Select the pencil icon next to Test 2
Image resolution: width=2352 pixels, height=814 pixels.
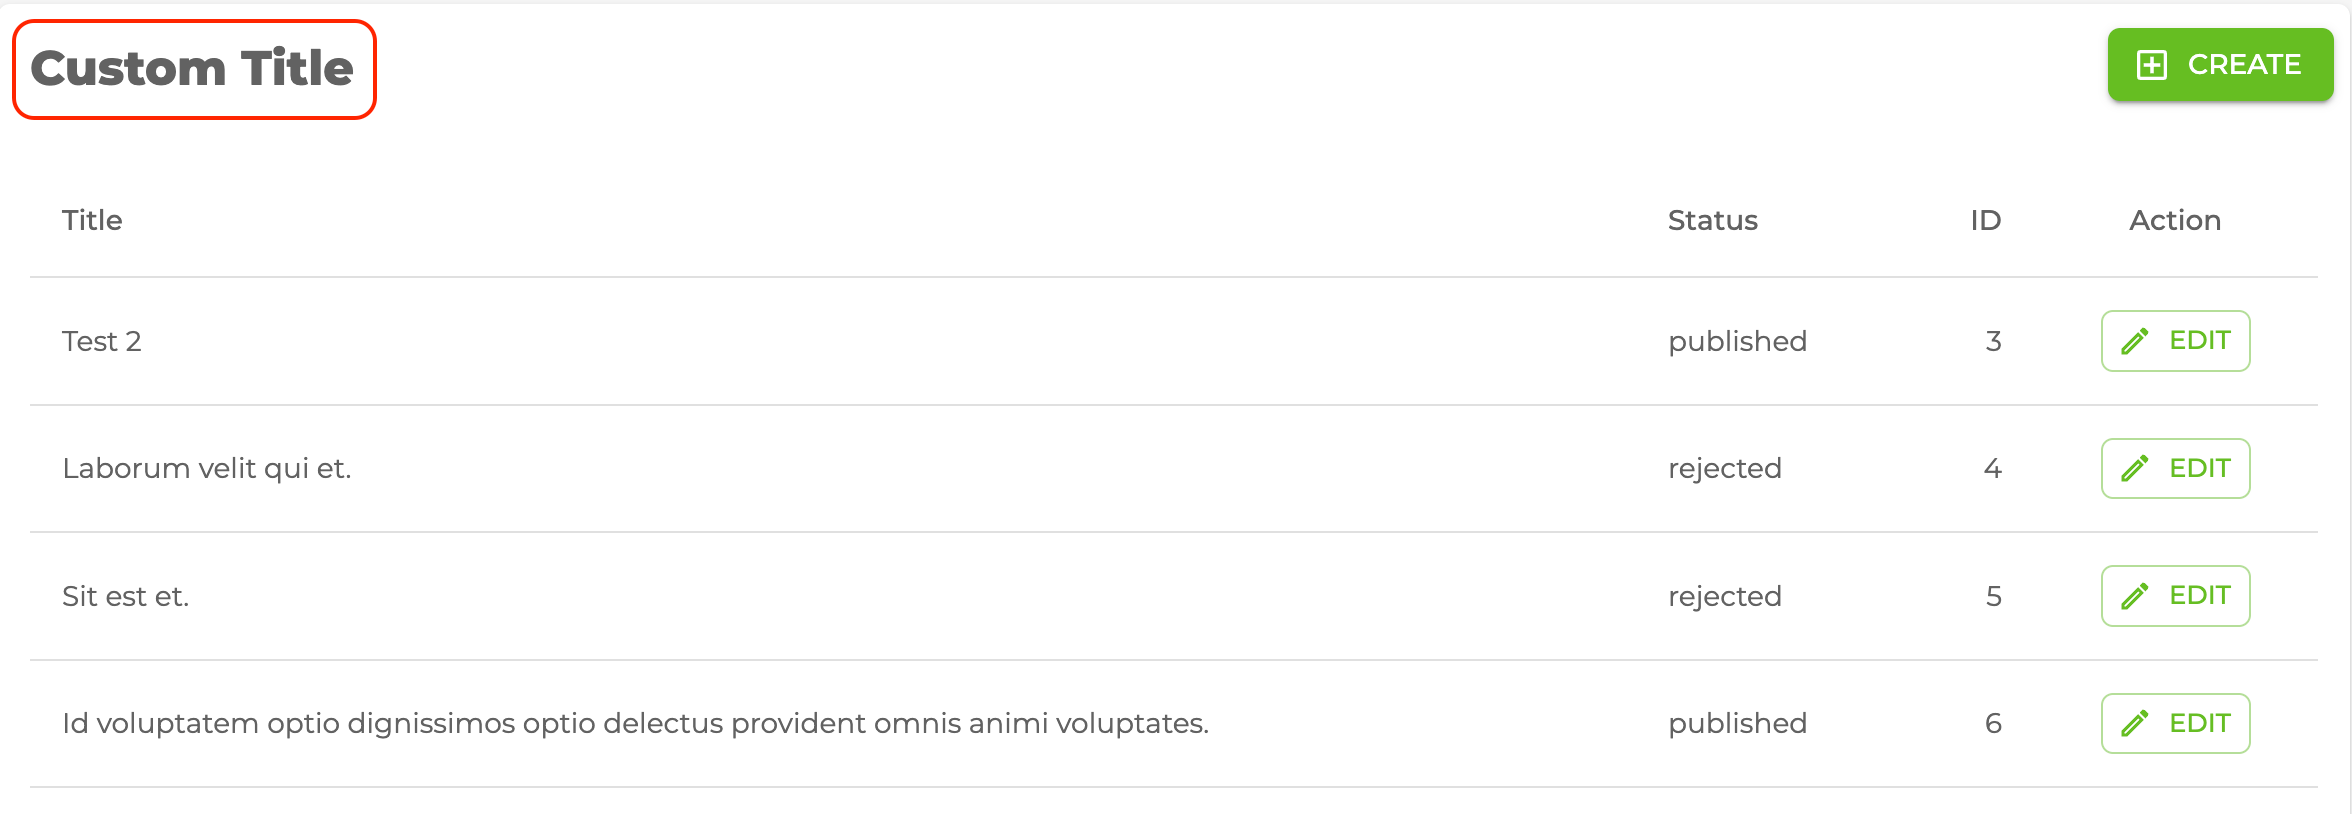(x=2134, y=340)
